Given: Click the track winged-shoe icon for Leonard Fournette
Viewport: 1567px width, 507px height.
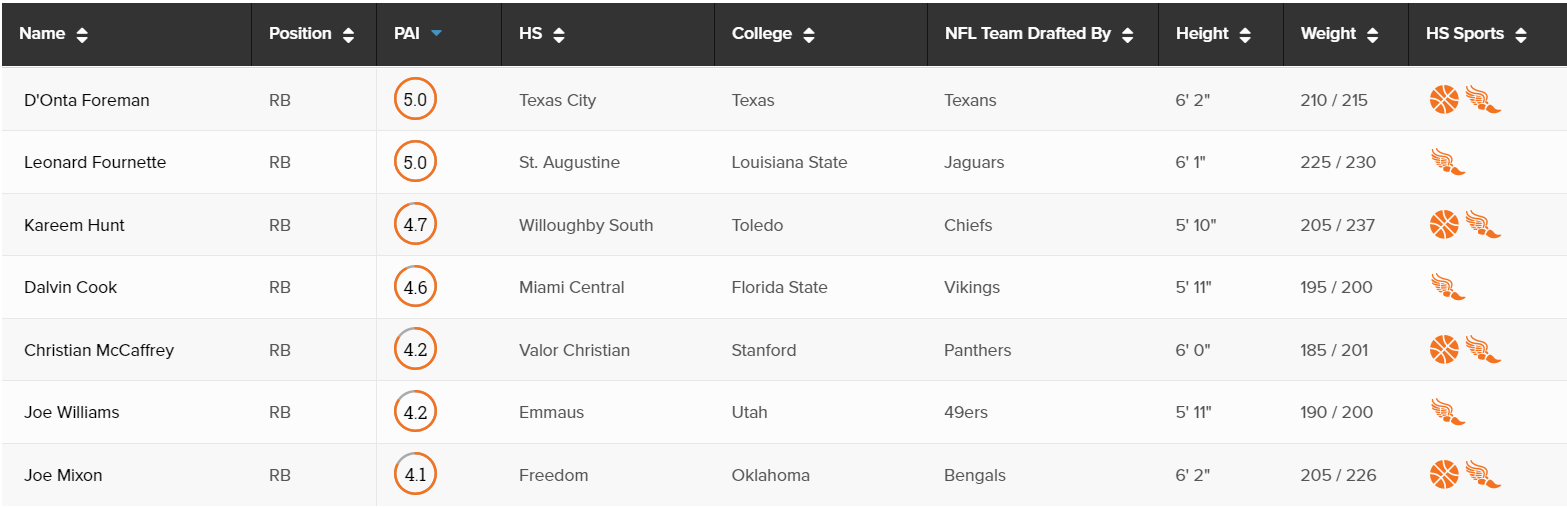Looking at the screenshot, I should point(1448,162).
